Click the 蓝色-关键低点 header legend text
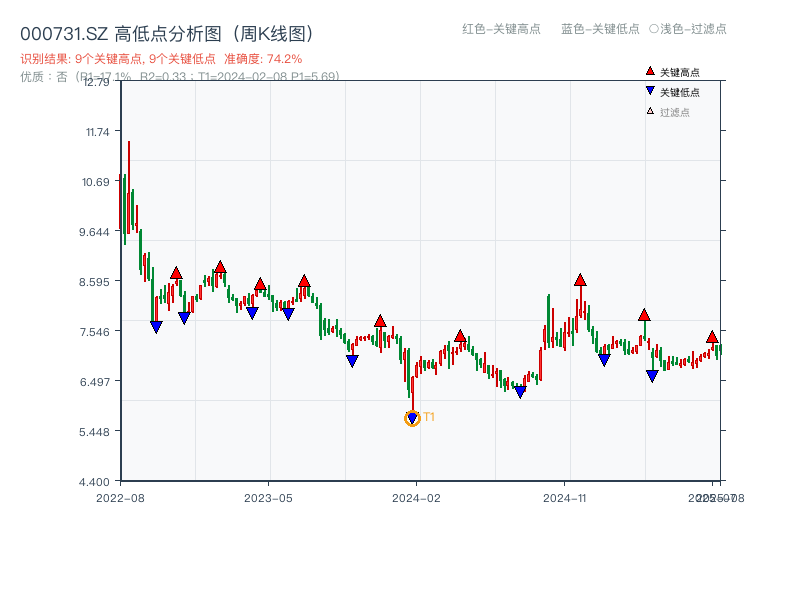This screenshot has height=600, width=800. pyautogui.click(x=600, y=29)
